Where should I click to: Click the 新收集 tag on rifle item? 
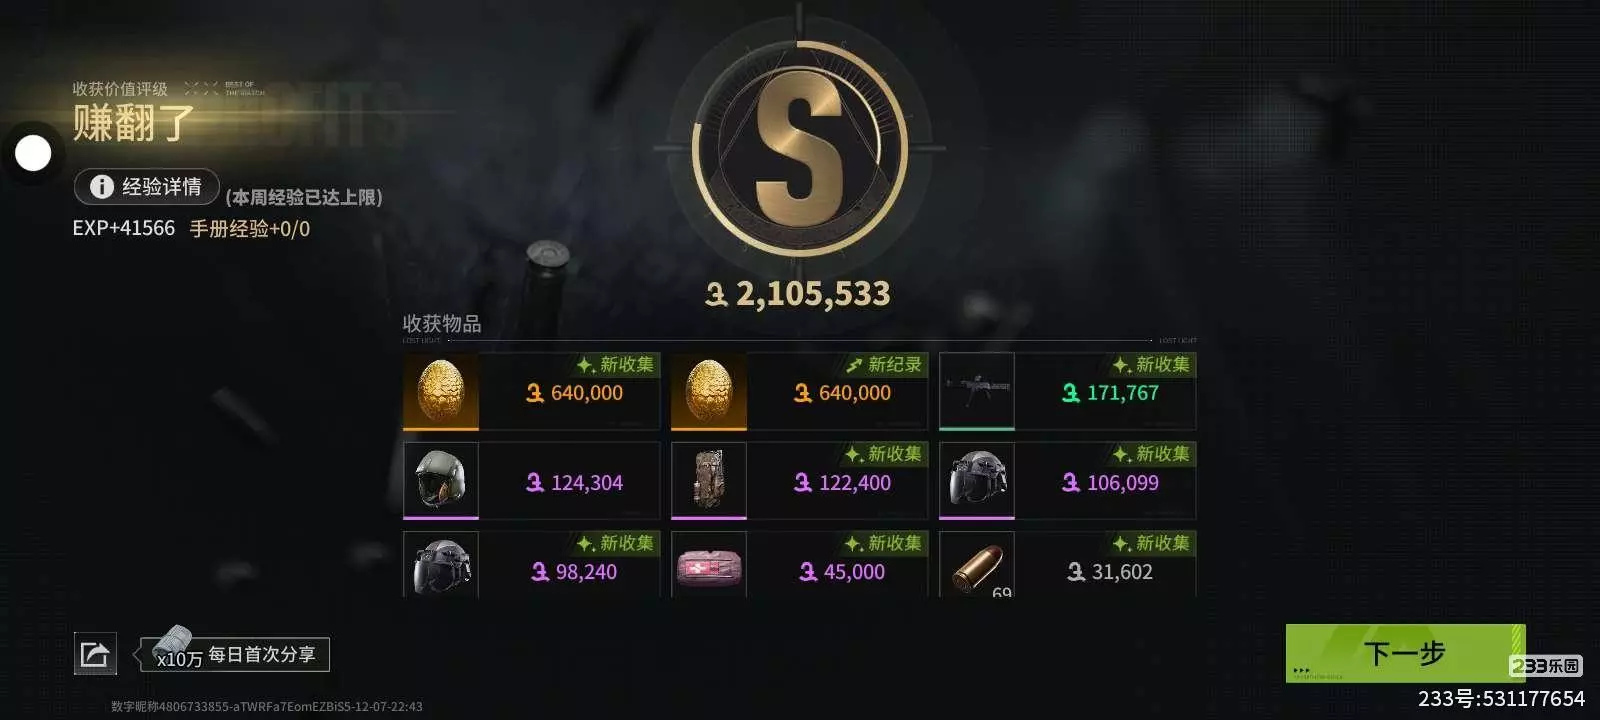(1152, 365)
